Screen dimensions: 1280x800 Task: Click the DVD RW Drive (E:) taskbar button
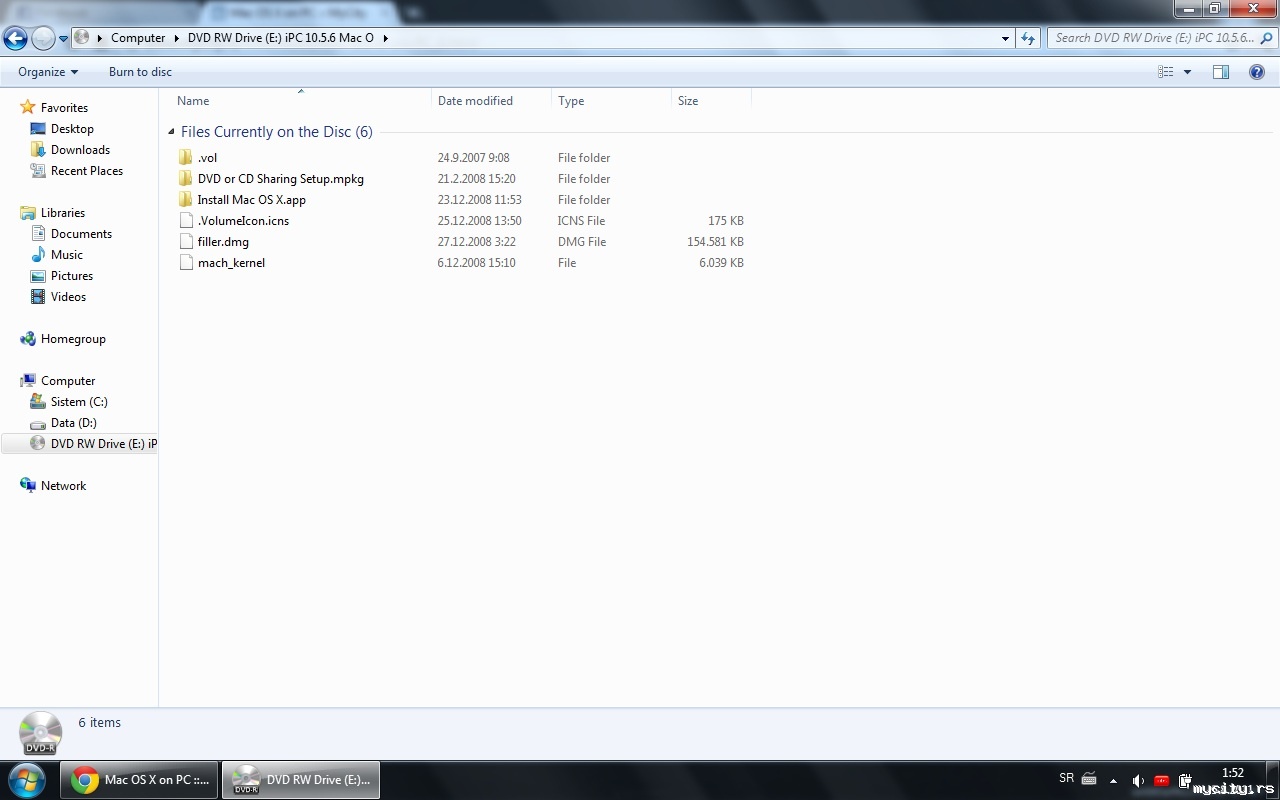301,780
